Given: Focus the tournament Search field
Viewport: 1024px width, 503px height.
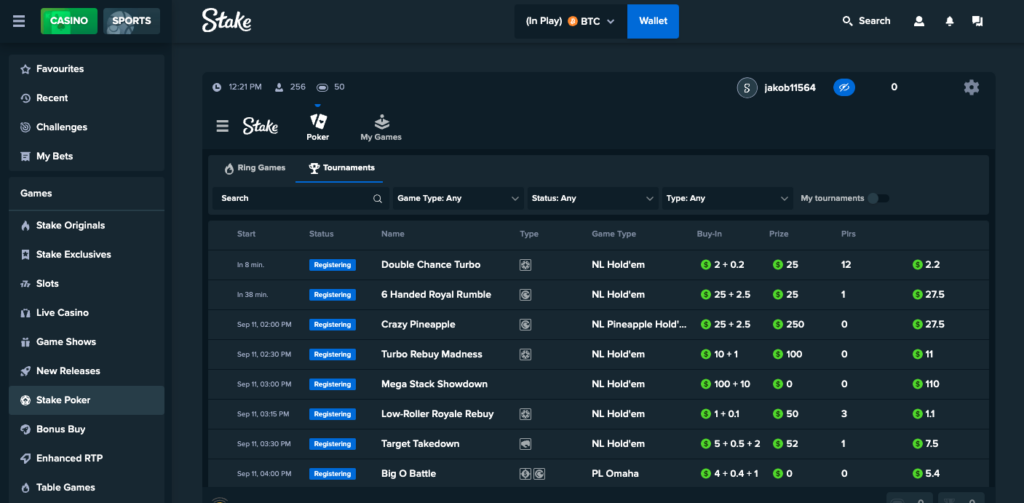Looking at the screenshot, I should [301, 199].
